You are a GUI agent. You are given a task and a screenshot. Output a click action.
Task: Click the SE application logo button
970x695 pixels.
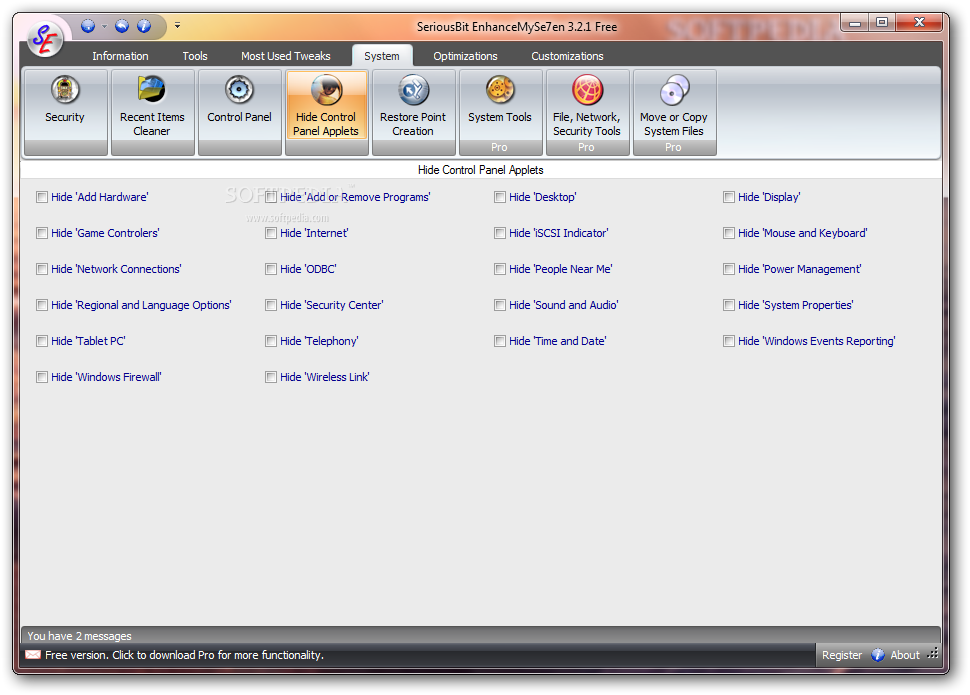(x=45, y=38)
